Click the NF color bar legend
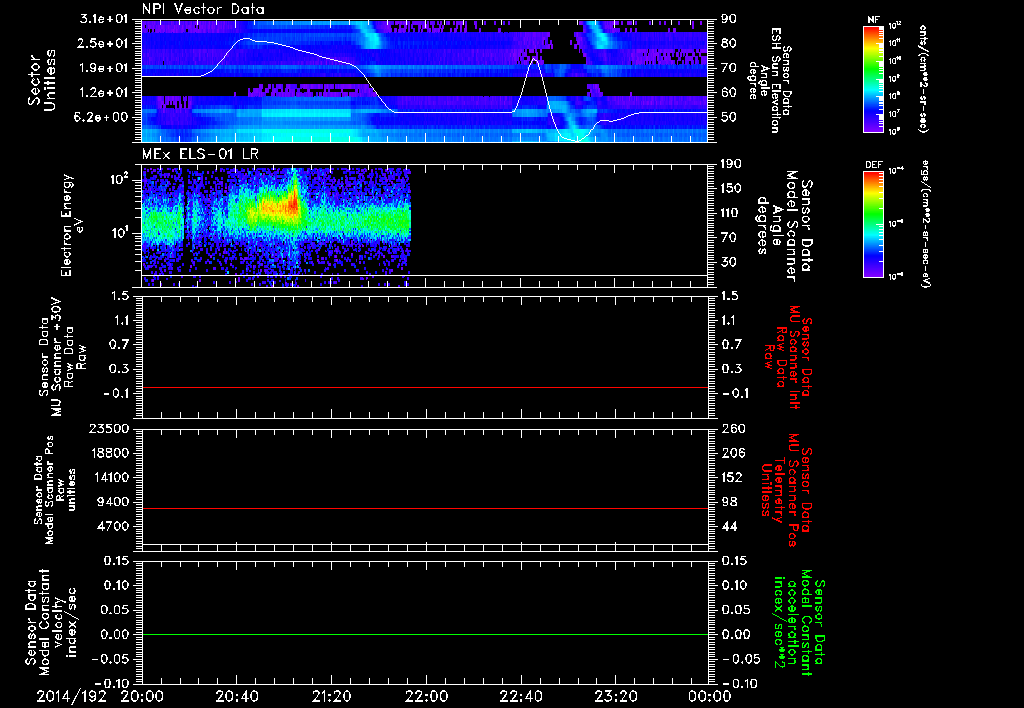Viewport: 1024px width, 708px height. click(874, 79)
